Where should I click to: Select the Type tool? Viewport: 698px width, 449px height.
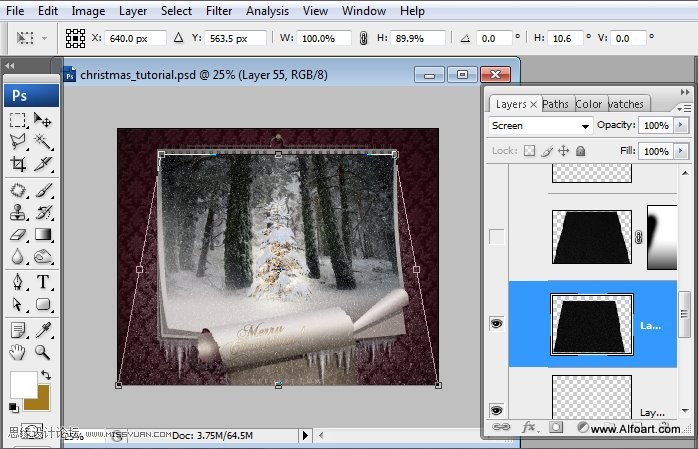pos(43,282)
